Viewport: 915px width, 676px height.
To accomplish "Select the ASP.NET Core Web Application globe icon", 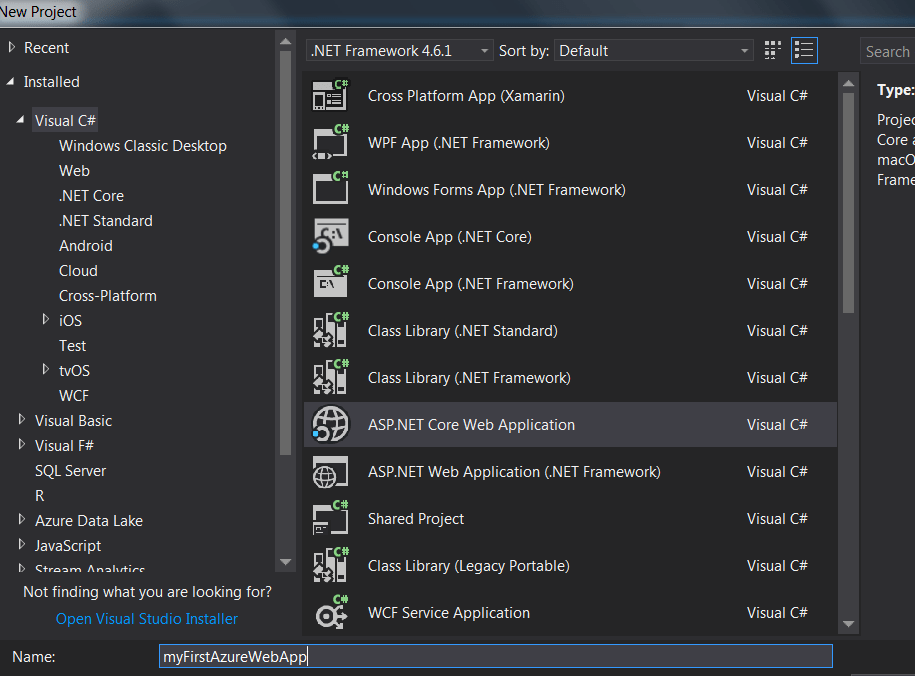I will click(330, 425).
